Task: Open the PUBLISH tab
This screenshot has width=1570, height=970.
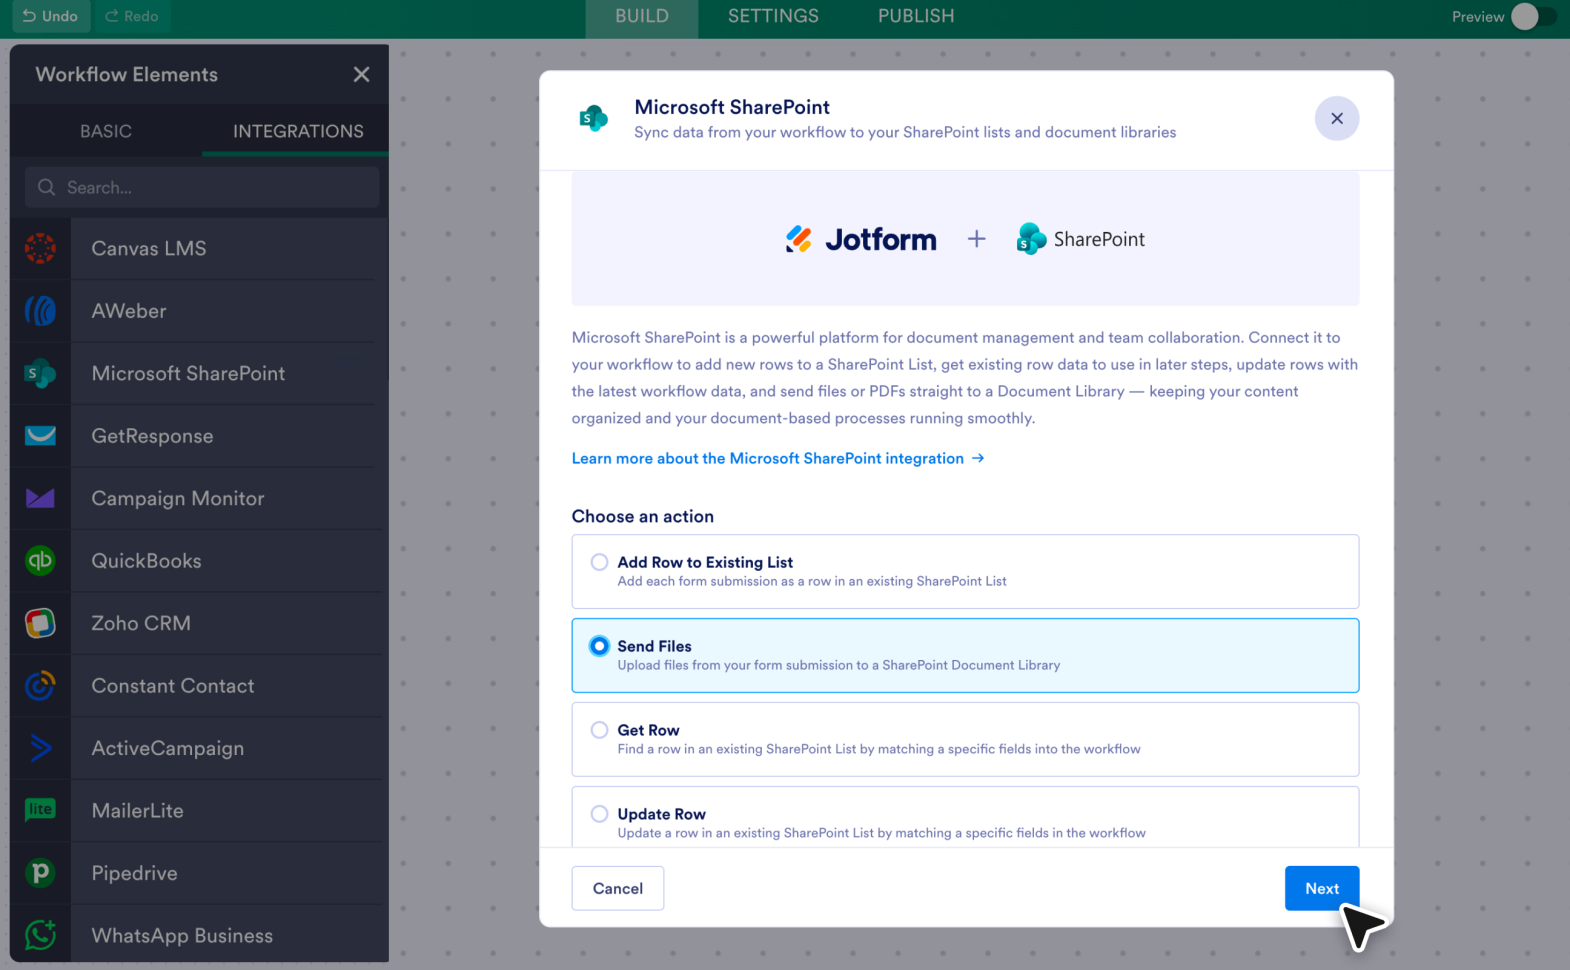Action: point(916,16)
